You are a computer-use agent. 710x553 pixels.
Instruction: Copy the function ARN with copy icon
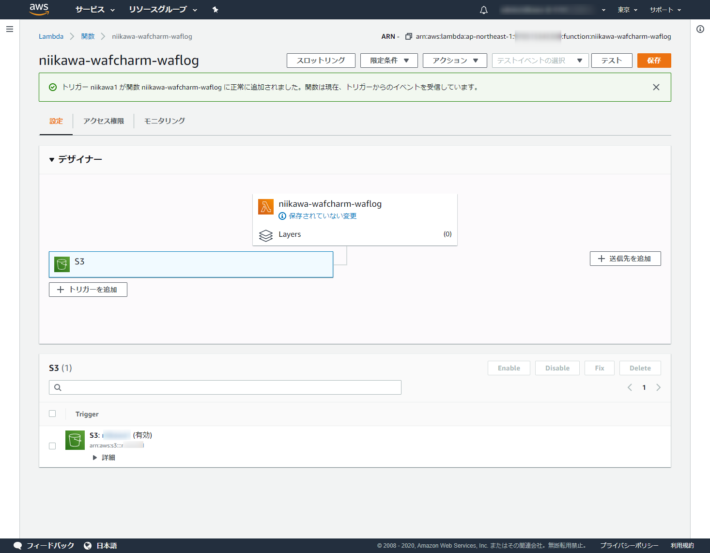tap(408, 36)
